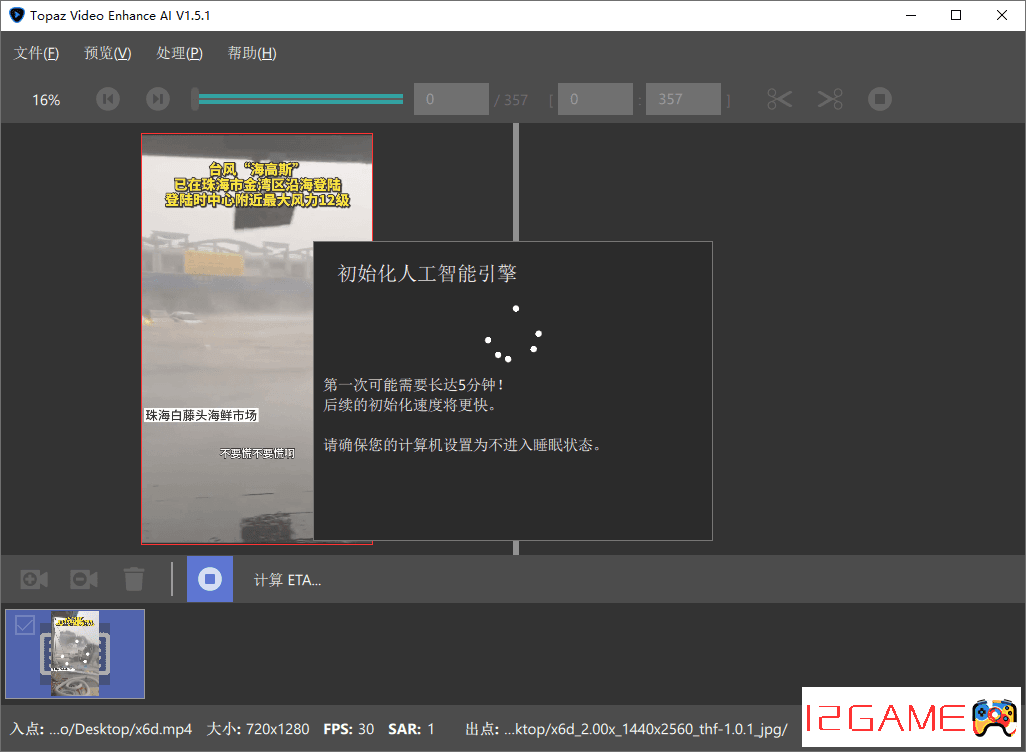Stop processing with the blue stop button
The width and height of the screenshot is (1026, 752).
[x=210, y=579]
